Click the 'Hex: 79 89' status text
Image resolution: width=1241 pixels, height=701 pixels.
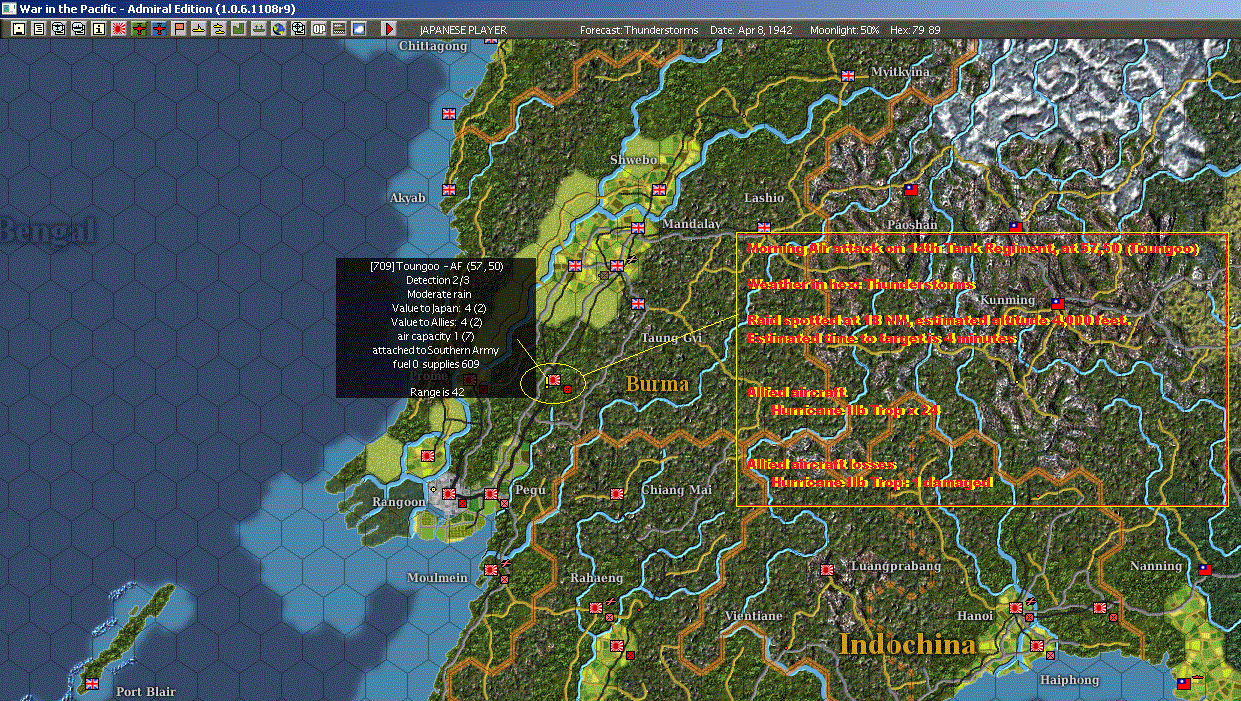[915, 30]
